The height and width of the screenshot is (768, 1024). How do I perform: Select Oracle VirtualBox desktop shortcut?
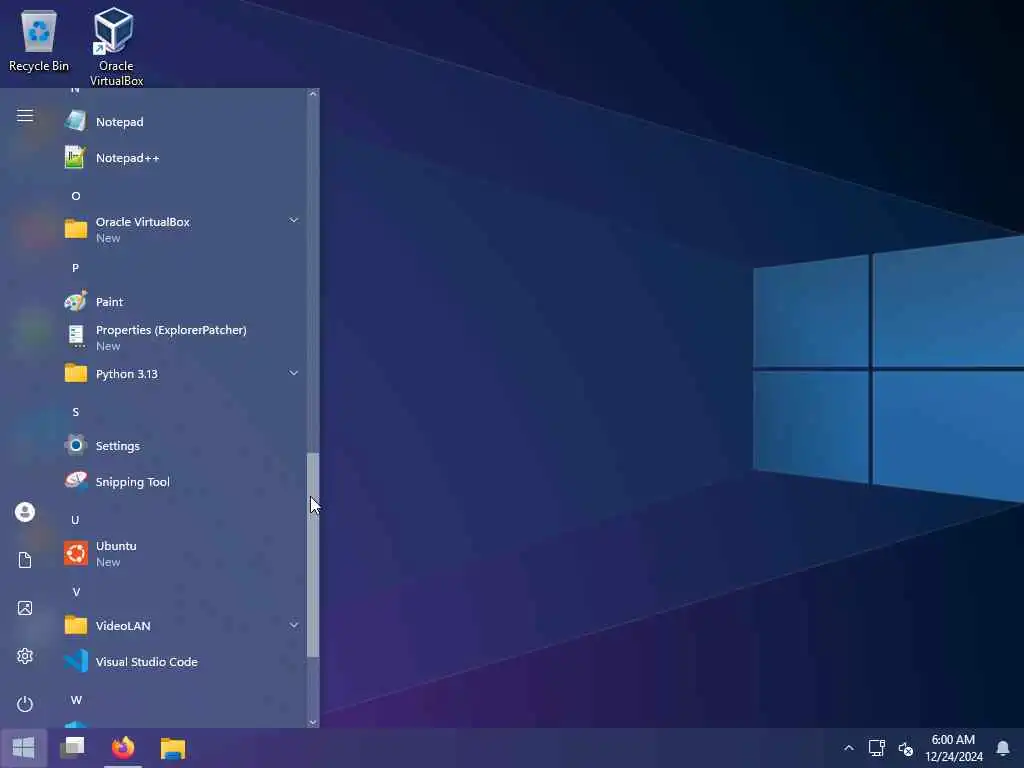pyautogui.click(x=116, y=46)
